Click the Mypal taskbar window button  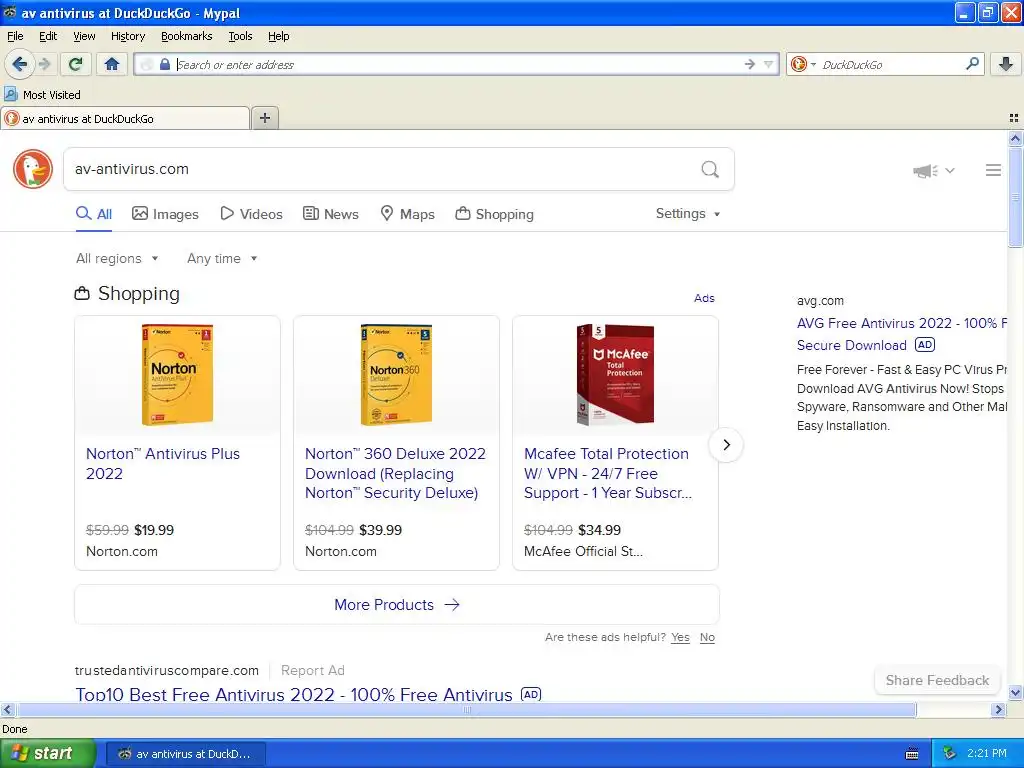[185, 754]
